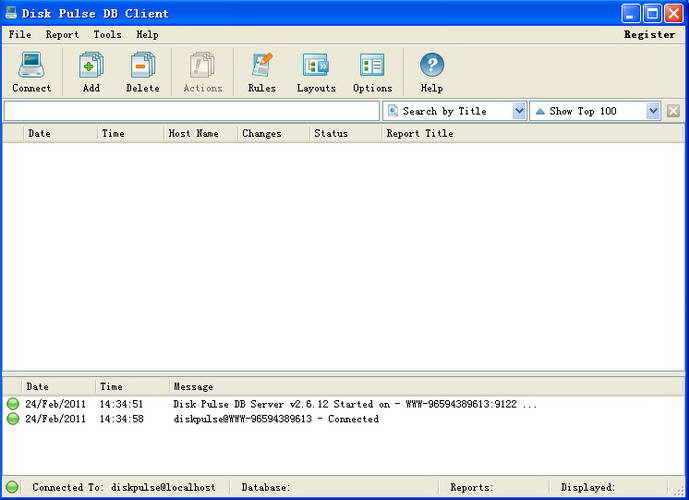This screenshot has height=500, width=689.
Task: Click the grayed Actions icon
Action: [203, 65]
